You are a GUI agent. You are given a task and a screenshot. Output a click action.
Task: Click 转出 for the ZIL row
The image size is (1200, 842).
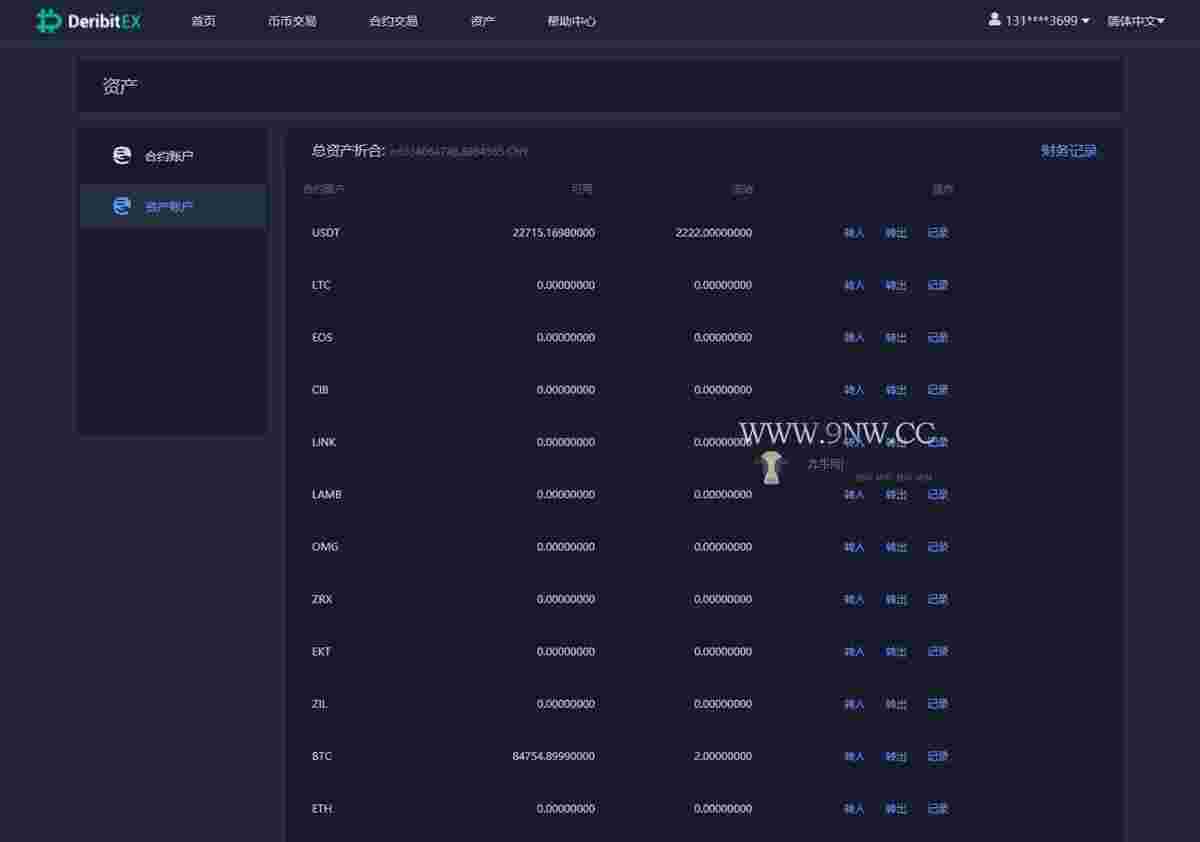tap(896, 704)
